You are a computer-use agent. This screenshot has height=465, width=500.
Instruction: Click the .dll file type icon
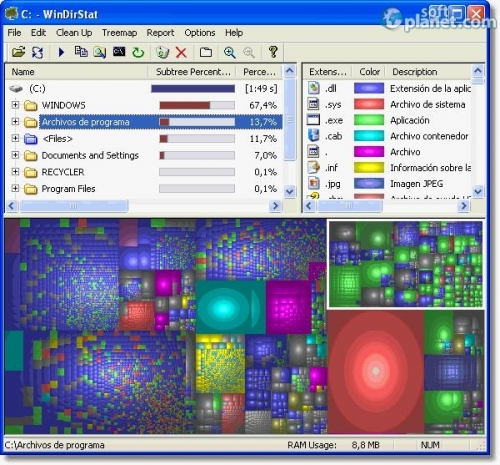314,88
